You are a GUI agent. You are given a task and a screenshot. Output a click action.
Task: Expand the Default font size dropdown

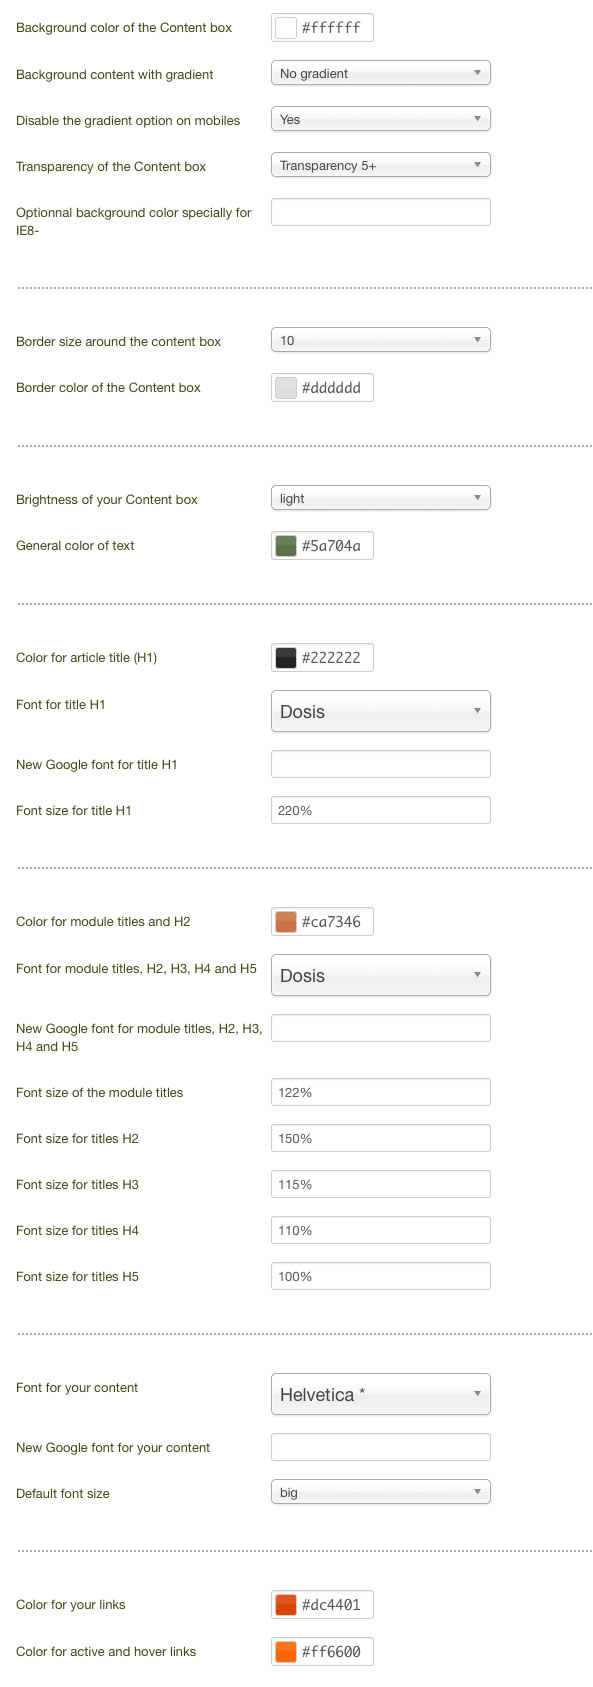click(x=381, y=1492)
